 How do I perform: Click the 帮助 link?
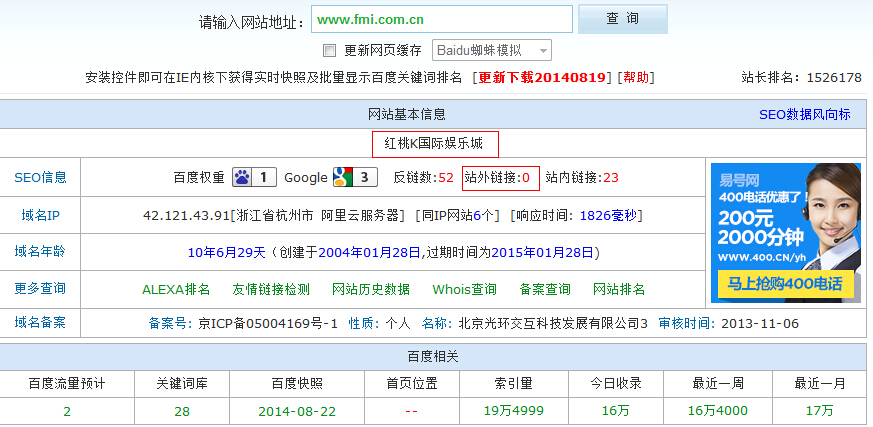coord(636,77)
